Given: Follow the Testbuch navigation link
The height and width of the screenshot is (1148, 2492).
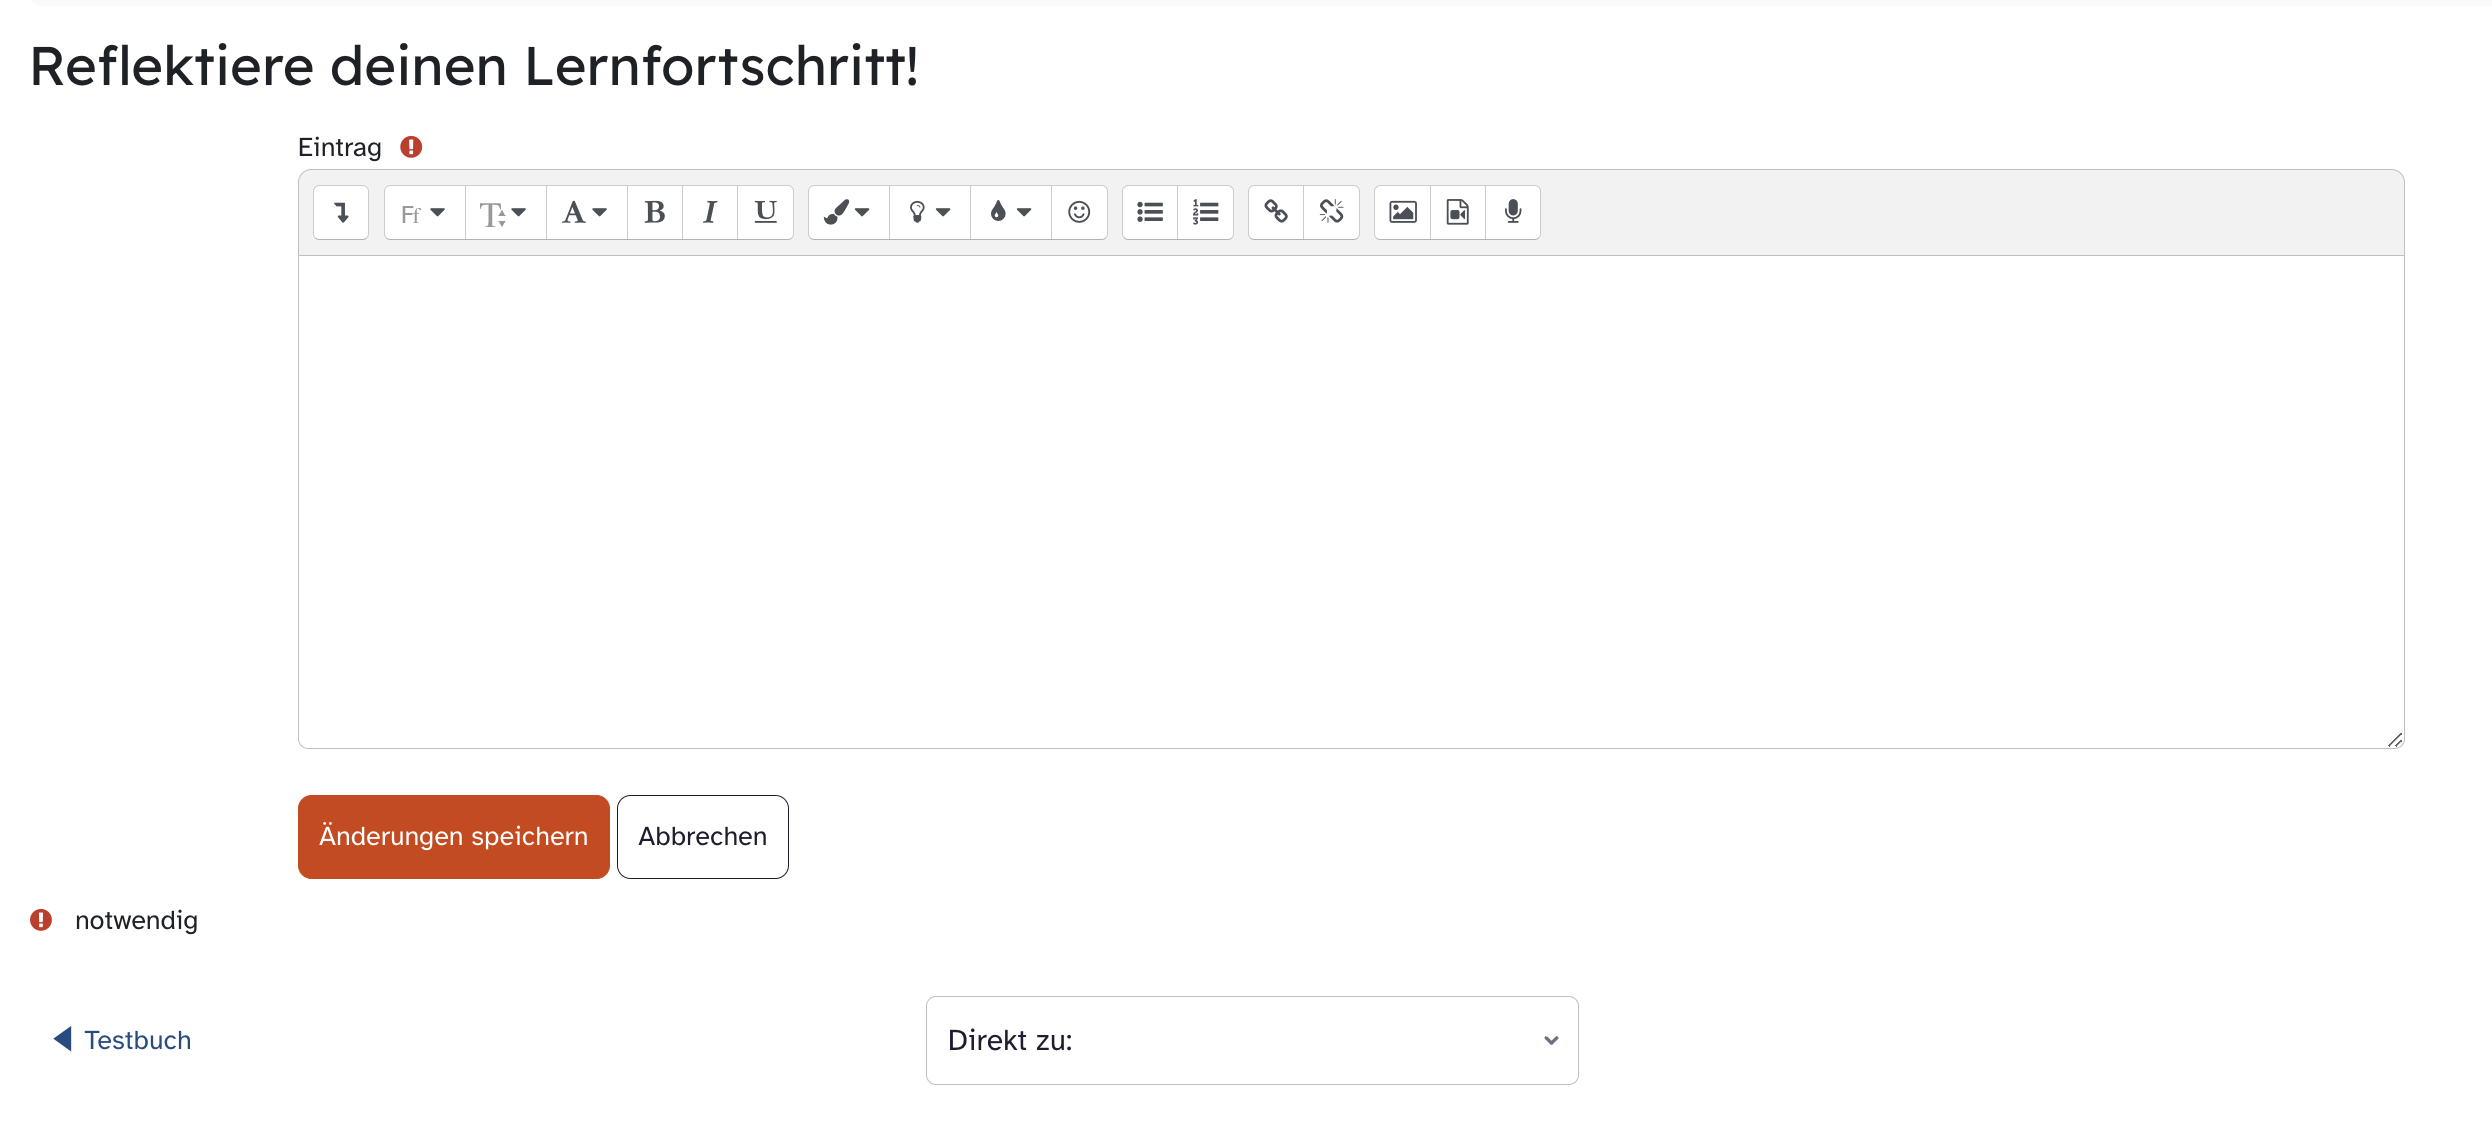Looking at the screenshot, I should pos(137,1040).
